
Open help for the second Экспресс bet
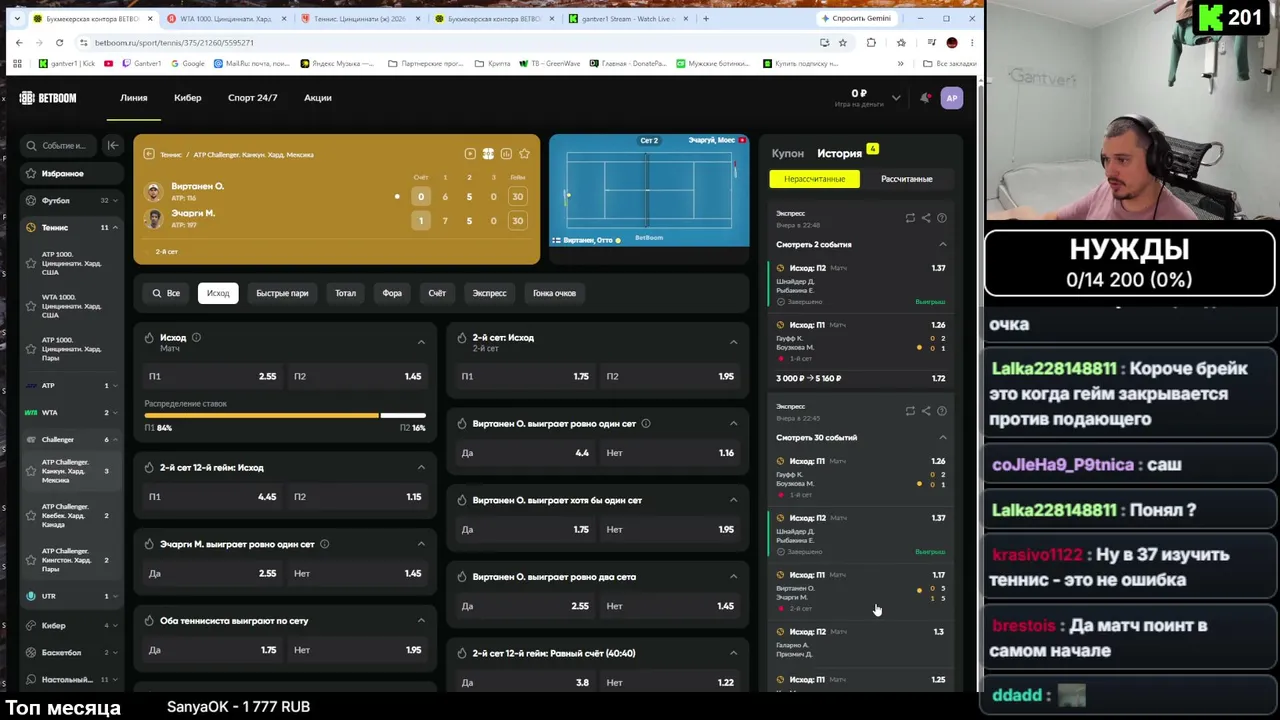point(942,411)
